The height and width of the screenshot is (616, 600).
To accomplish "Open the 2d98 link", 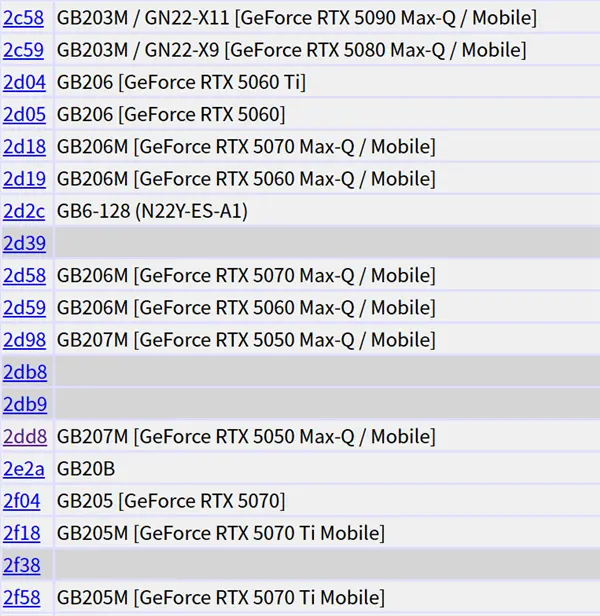I will 24,340.
